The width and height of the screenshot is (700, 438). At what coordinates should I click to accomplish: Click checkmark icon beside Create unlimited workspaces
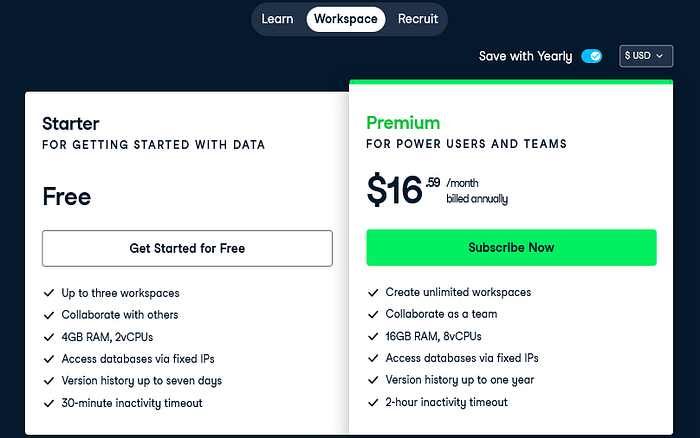373,292
